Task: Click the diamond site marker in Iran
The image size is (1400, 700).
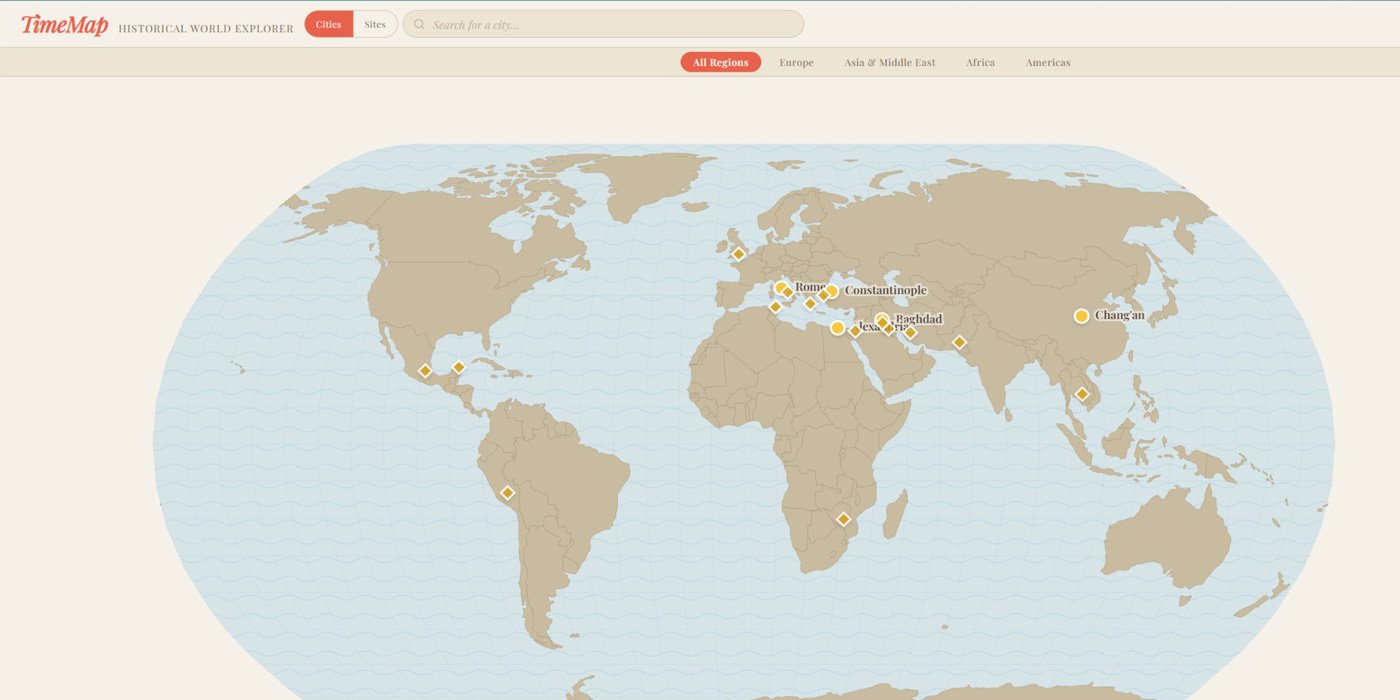Action: [x=910, y=332]
